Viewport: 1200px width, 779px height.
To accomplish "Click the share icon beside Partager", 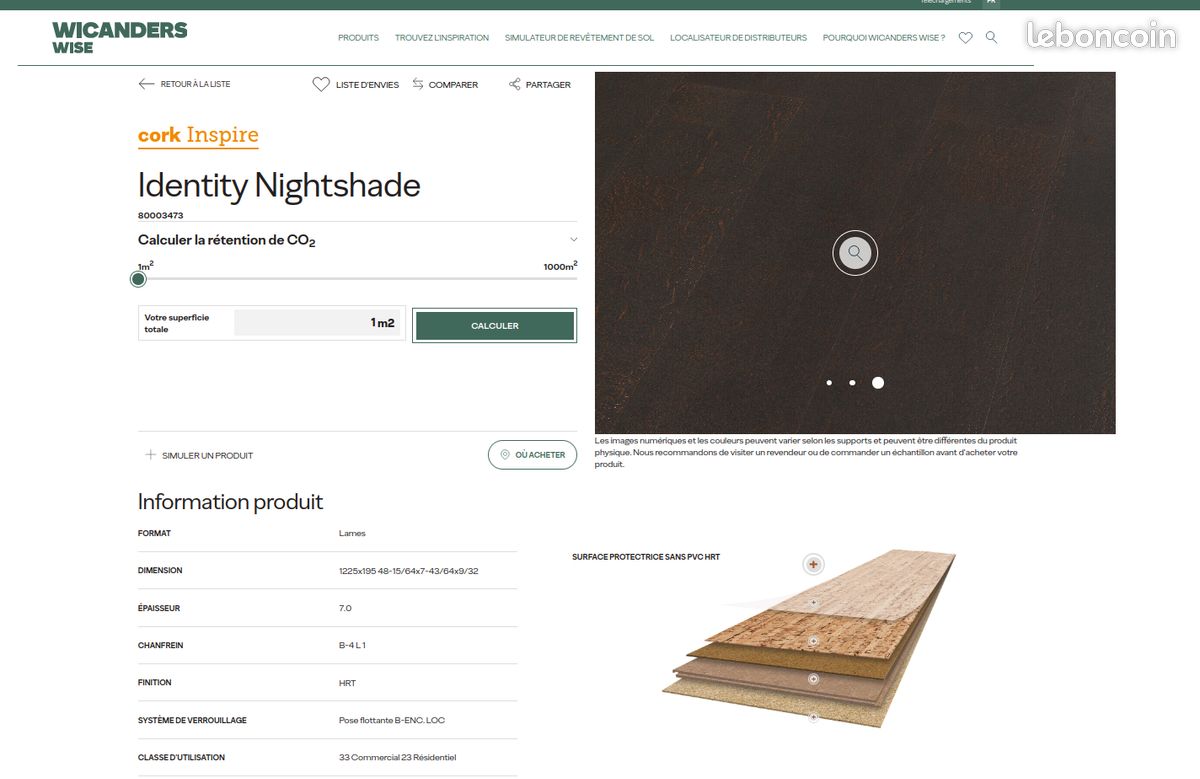I will coord(515,84).
